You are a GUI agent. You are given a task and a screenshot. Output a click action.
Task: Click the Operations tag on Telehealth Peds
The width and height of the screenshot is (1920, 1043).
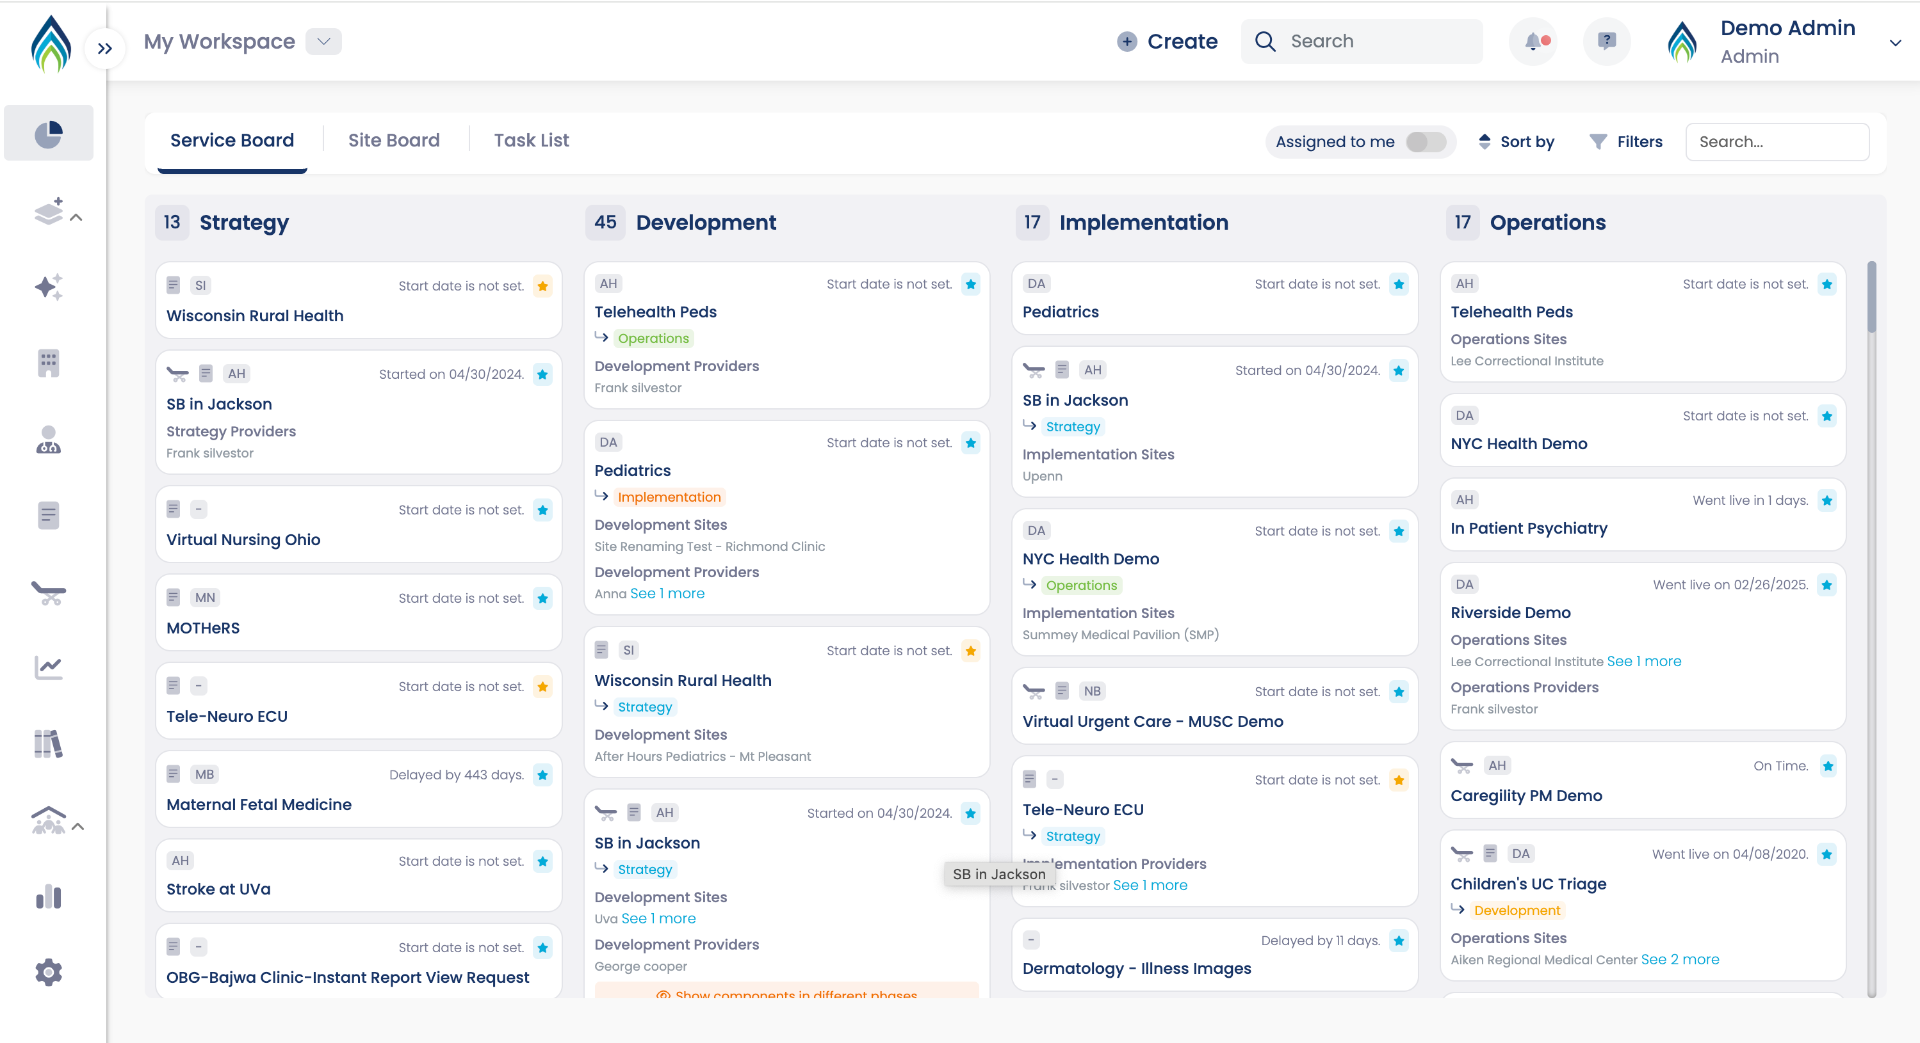pos(653,339)
